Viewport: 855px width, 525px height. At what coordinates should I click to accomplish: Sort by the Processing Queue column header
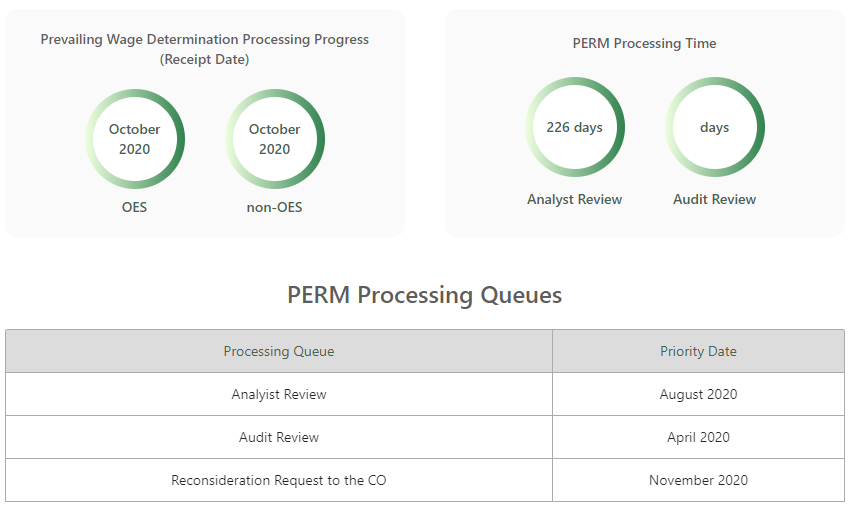click(279, 352)
